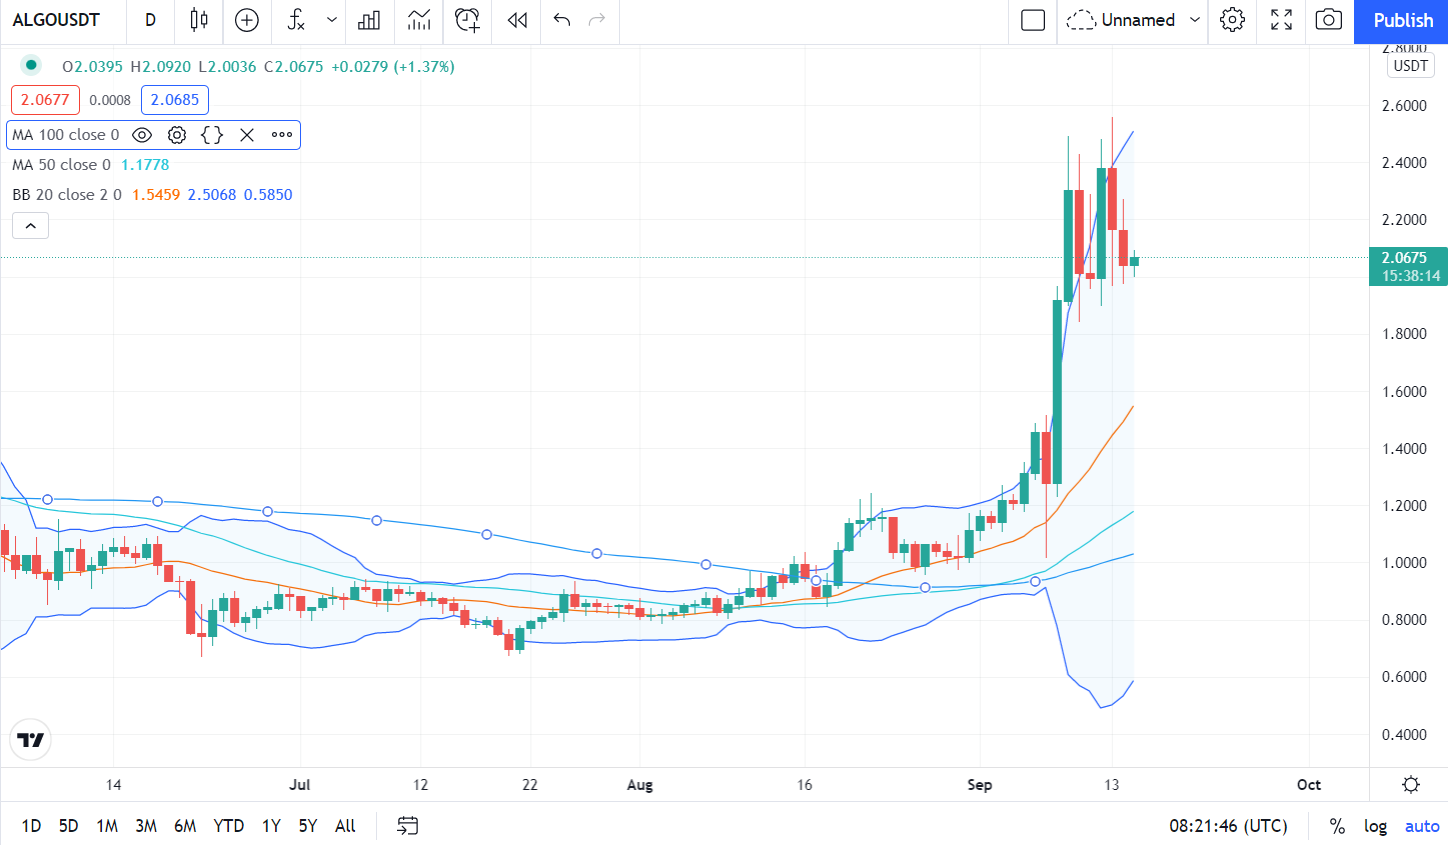
Task: Select the 5Y date range
Action: pyautogui.click(x=308, y=826)
